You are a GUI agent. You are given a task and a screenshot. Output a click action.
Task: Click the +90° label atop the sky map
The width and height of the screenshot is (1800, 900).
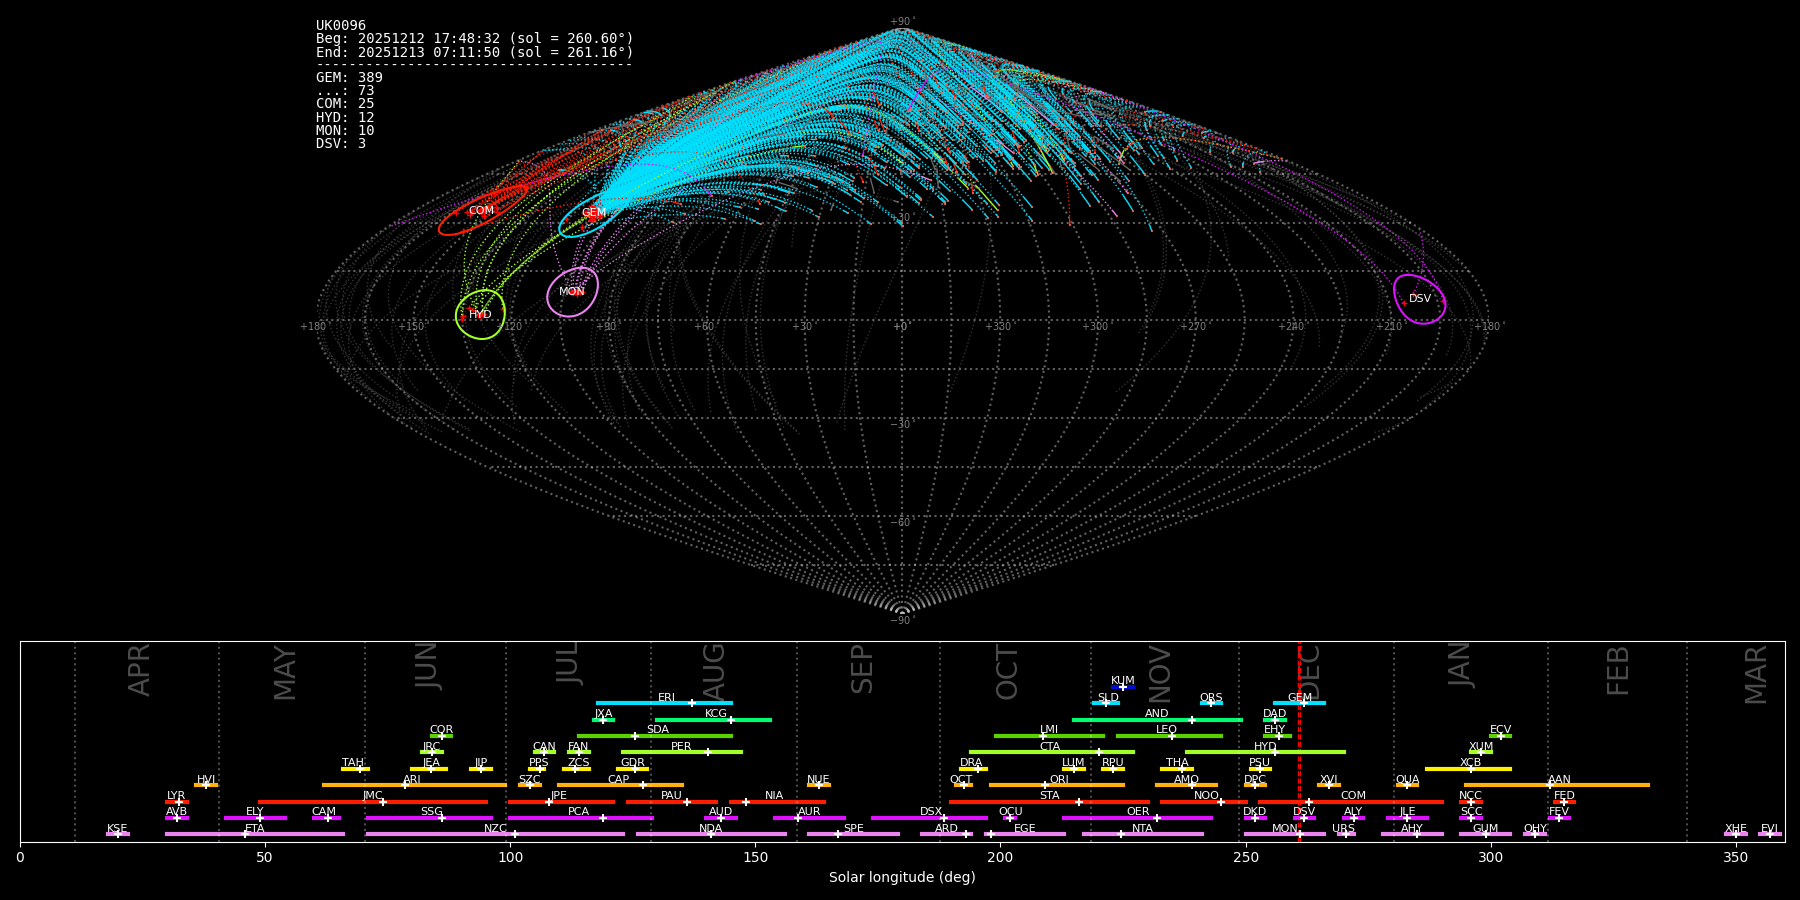[902, 22]
